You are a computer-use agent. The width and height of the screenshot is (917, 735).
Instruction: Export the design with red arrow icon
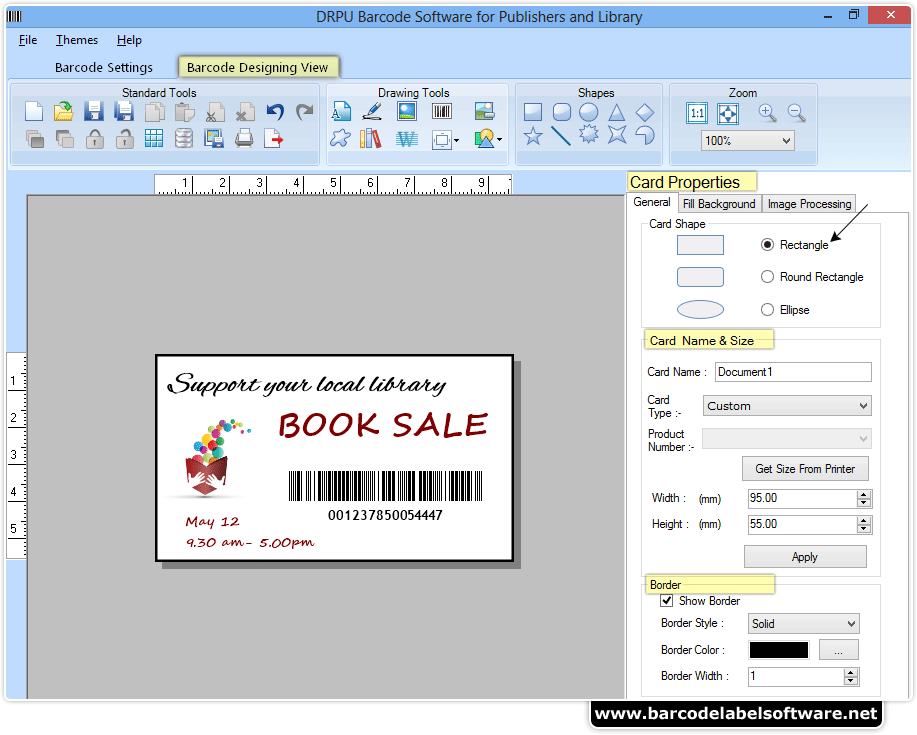point(274,139)
